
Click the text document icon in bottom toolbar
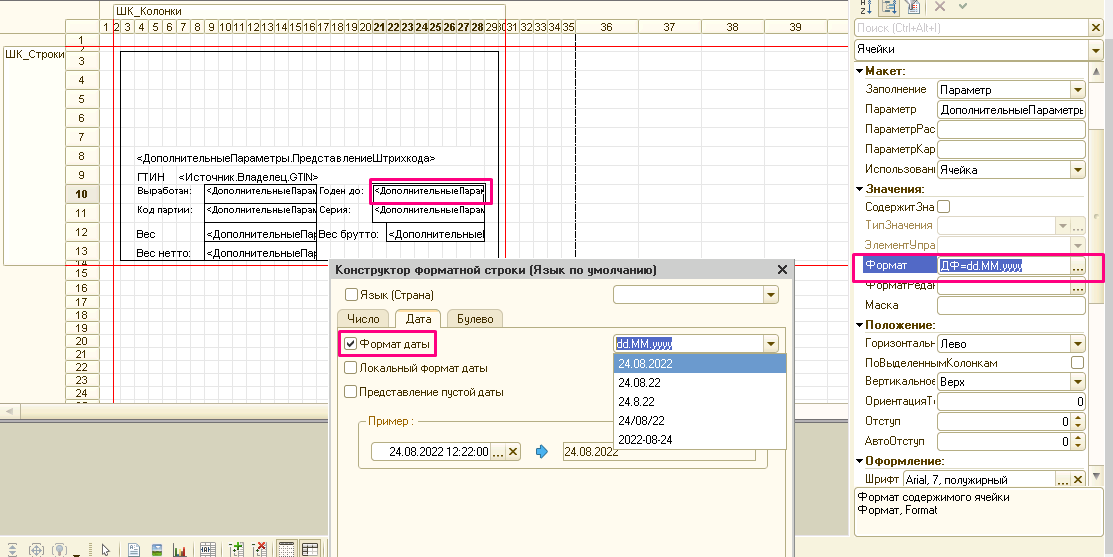(134, 549)
